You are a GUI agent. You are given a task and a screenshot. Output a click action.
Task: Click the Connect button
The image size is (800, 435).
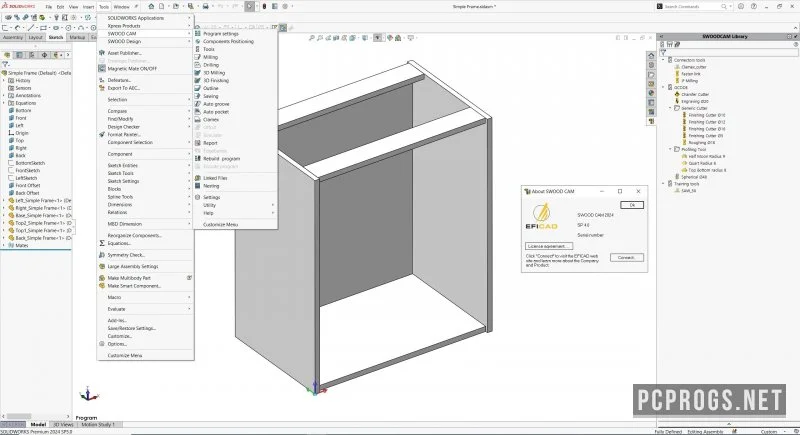click(x=627, y=258)
